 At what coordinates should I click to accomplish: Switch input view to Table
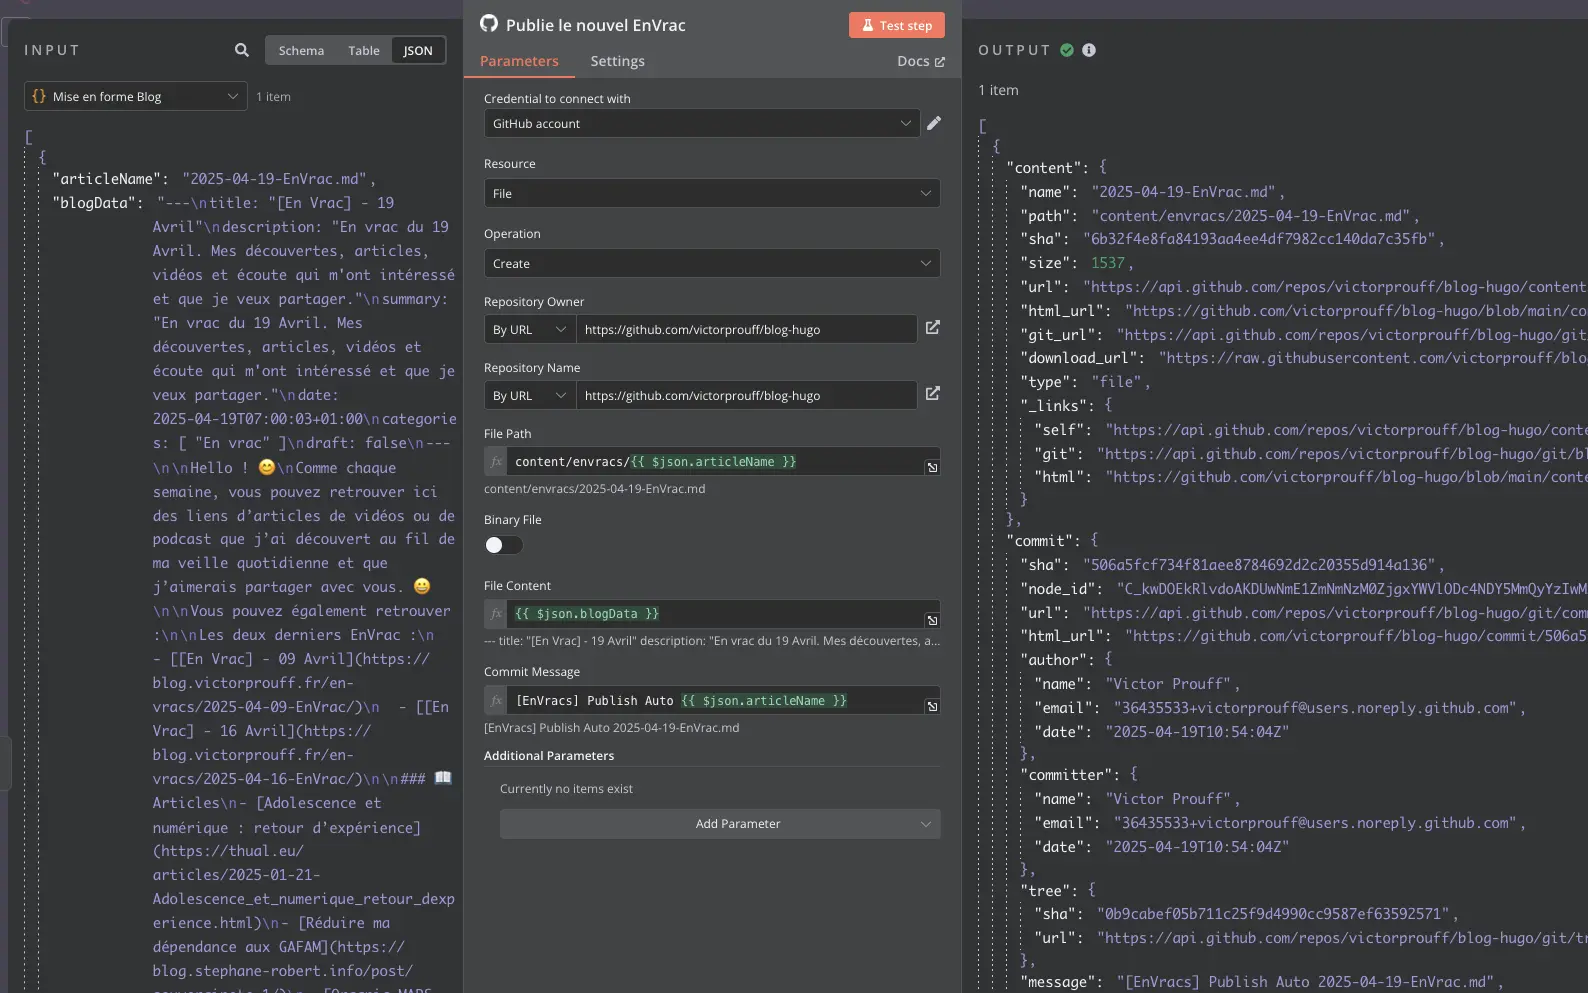(364, 50)
